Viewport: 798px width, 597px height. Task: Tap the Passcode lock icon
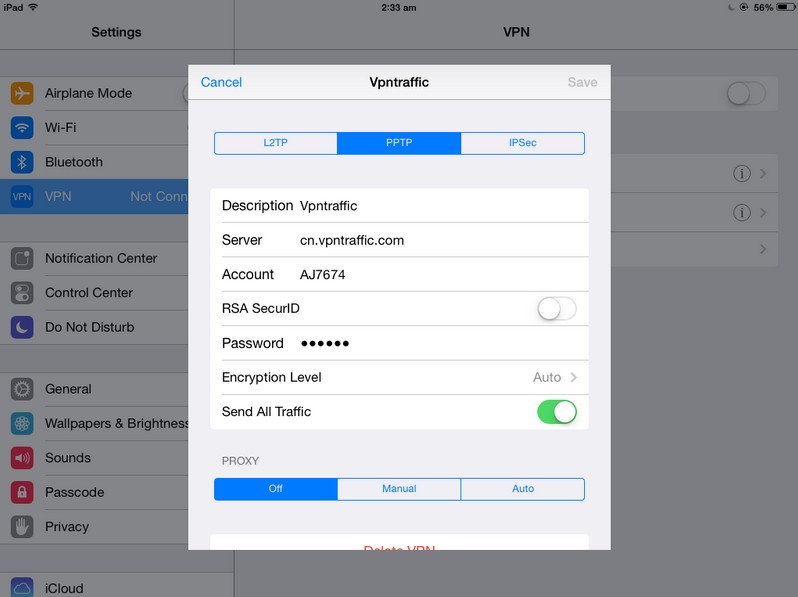(22, 492)
